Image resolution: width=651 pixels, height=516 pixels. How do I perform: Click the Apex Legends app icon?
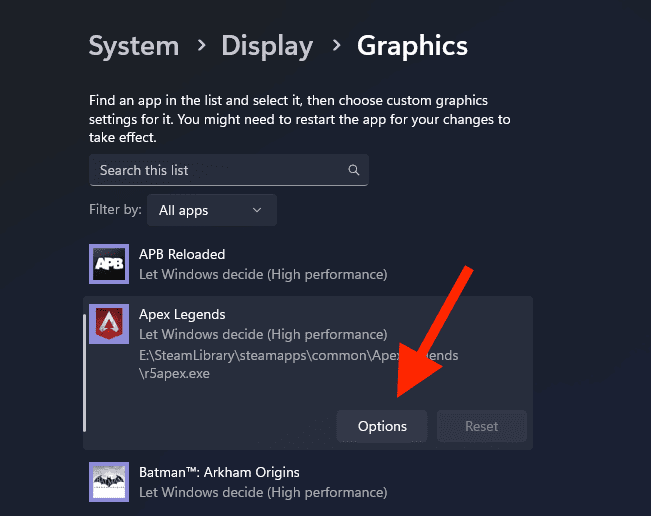[x=108, y=324]
